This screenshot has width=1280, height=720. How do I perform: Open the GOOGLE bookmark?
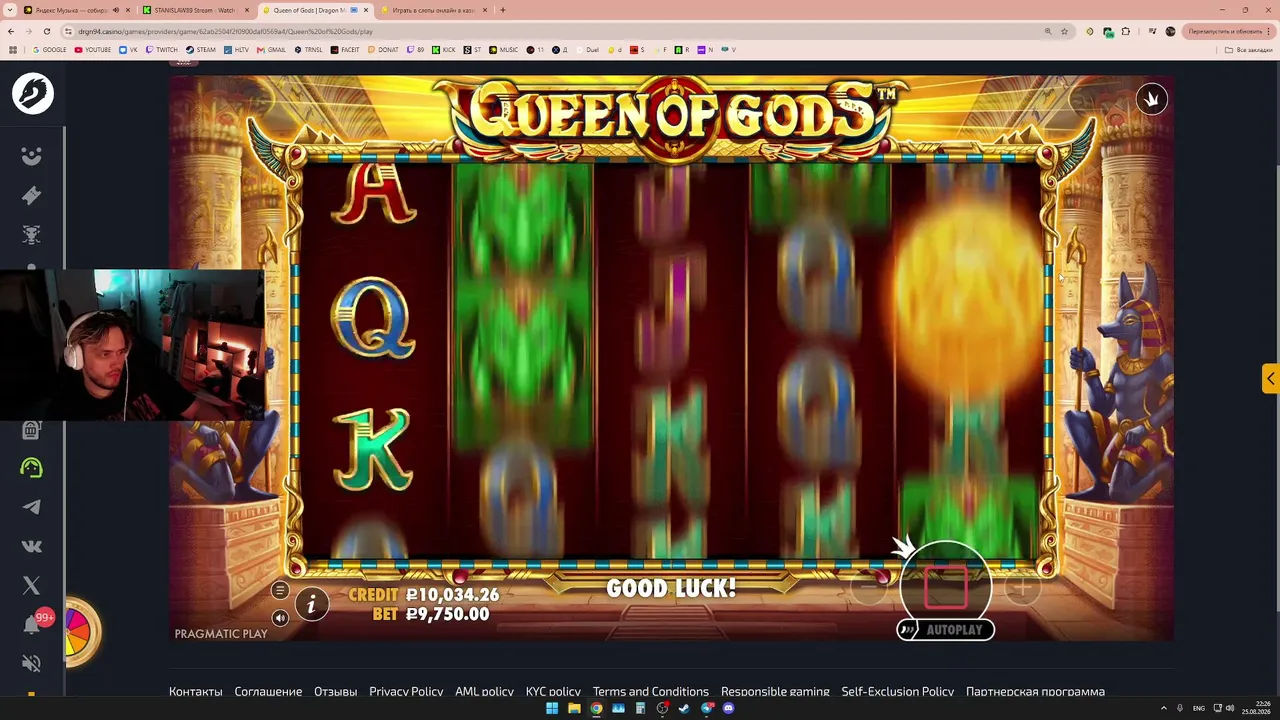[x=50, y=50]
